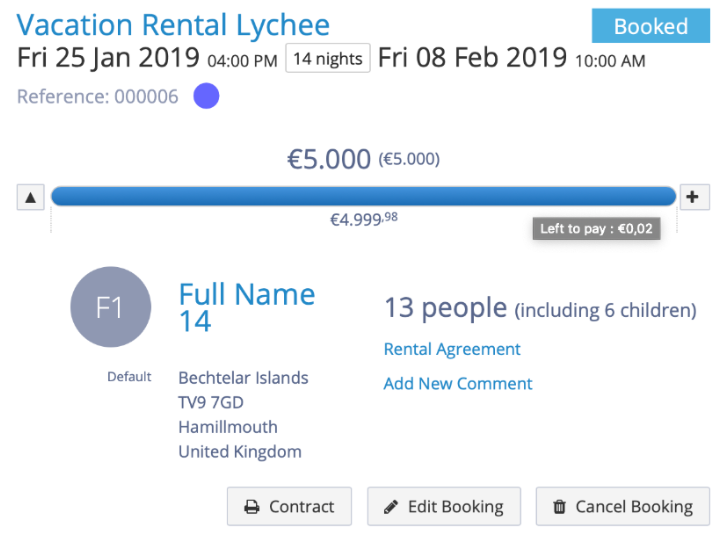723x540 pixels.
Task: Click the trash icon for Cancel Booking
Action: pos(559,507)
